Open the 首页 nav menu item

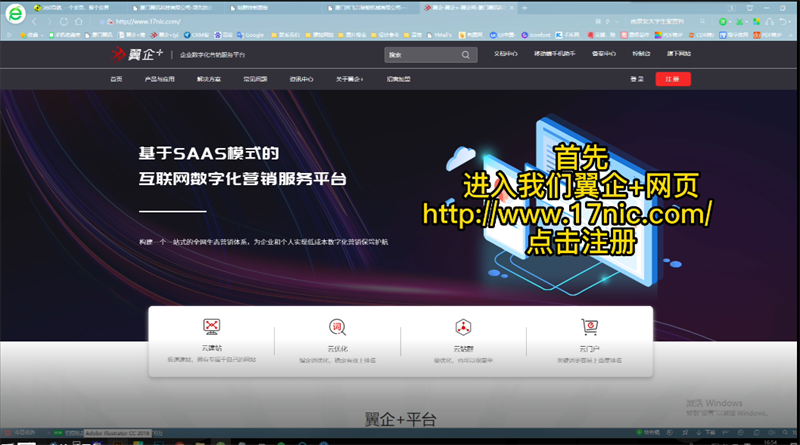point(116,79)
